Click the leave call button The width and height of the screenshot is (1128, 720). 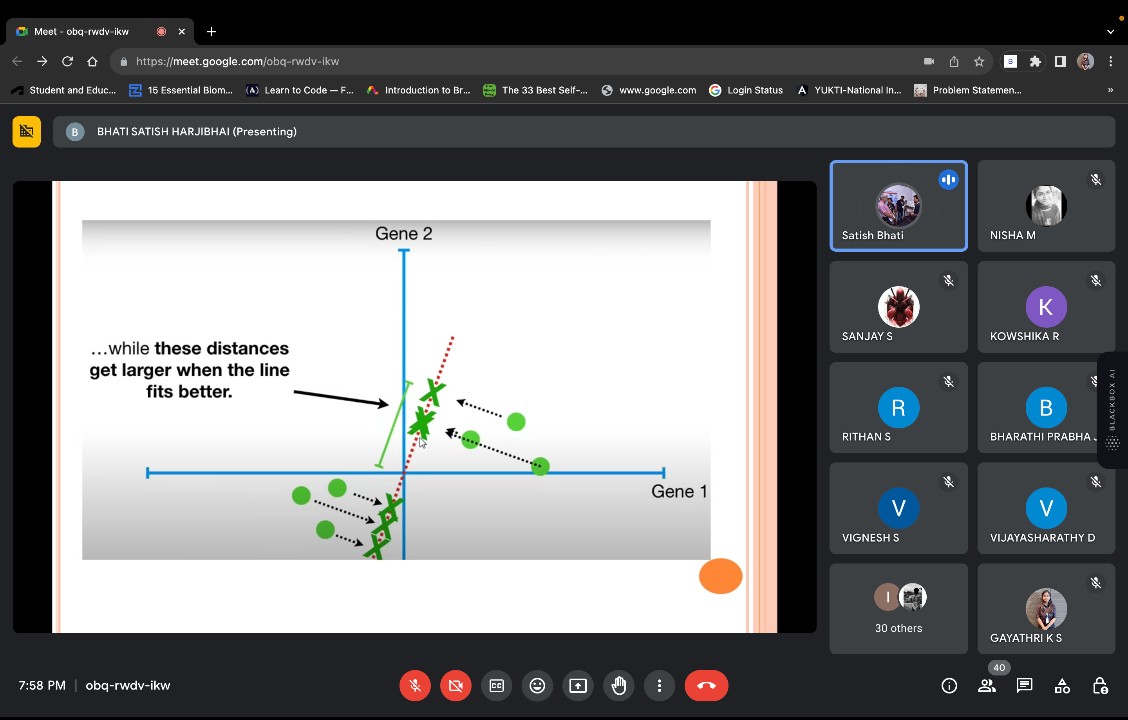[706, 686]
